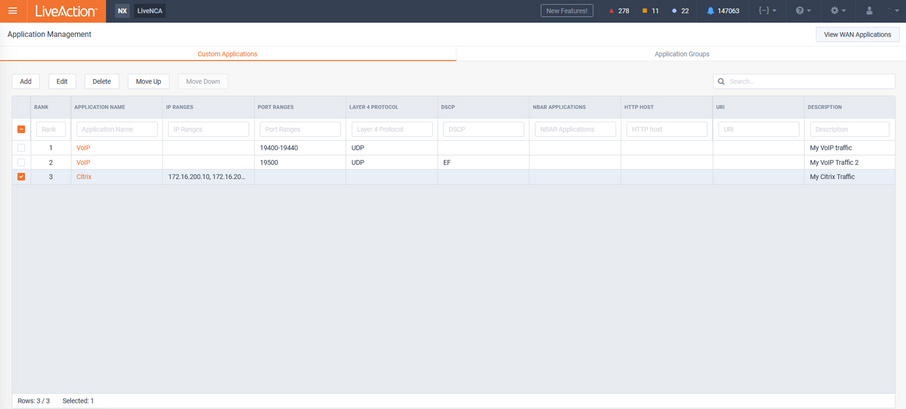Open the hamburger navigation menu
This screenshot has height=409, width=906.
(x=13, y=11)
